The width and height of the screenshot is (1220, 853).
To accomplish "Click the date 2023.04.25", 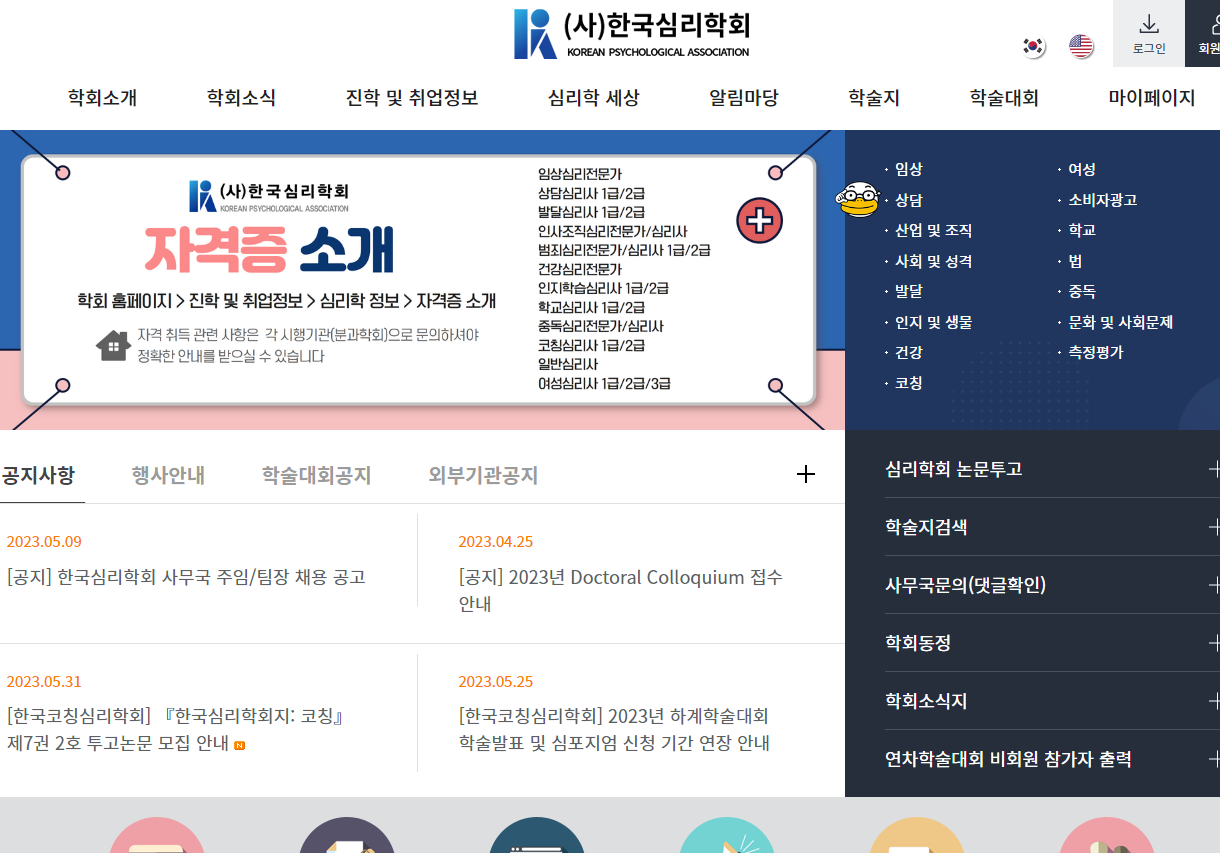I will (496, 542).
